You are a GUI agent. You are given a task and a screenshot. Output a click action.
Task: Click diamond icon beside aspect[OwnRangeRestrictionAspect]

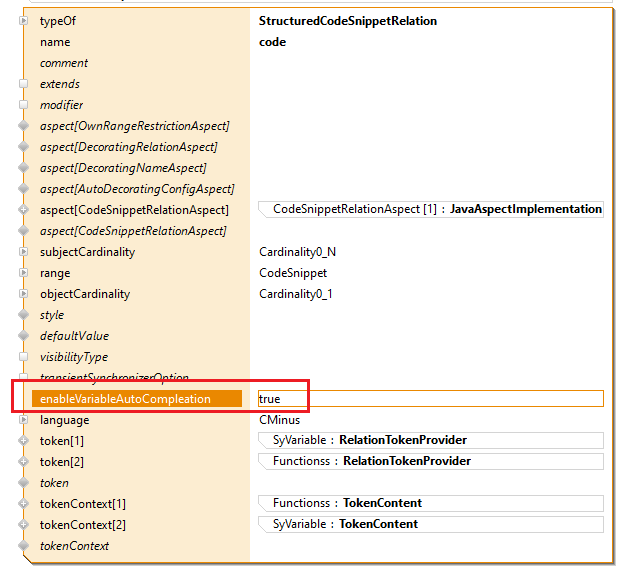[24, 126]
